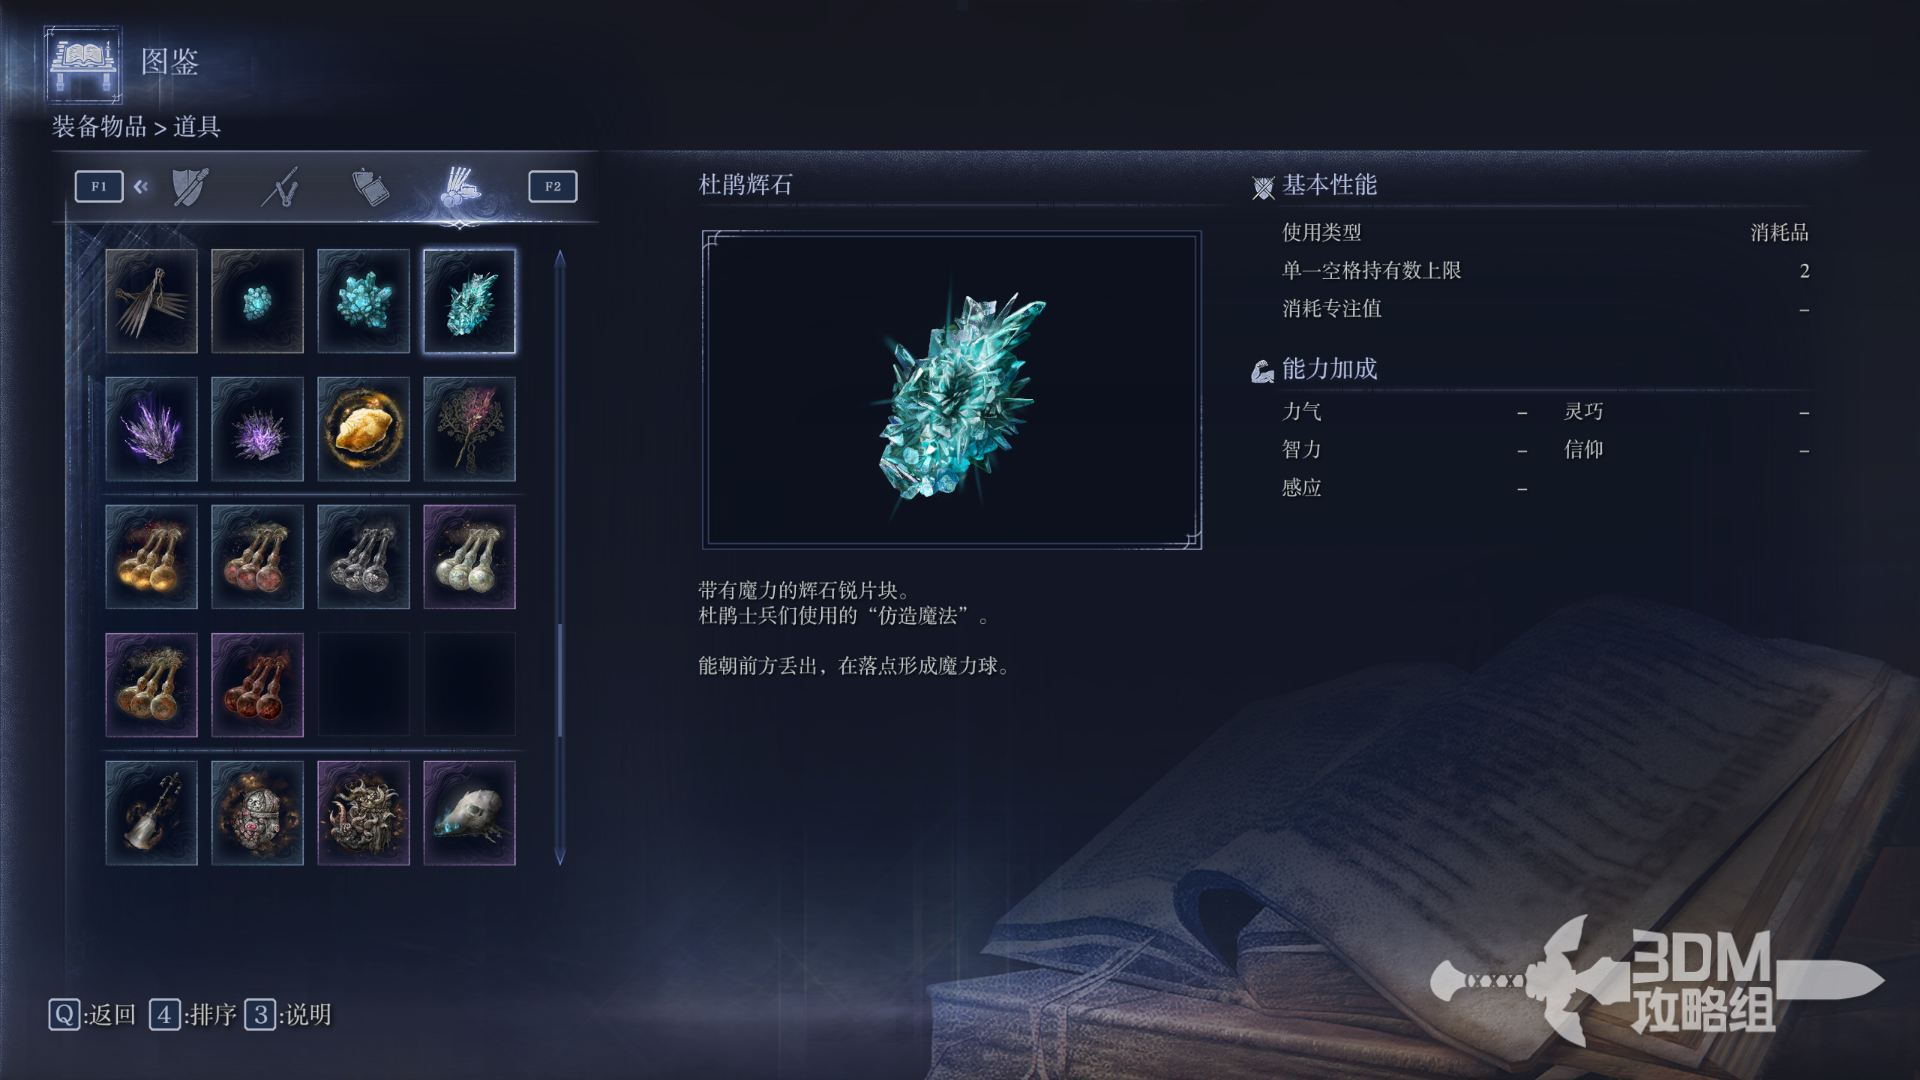1920x1080 pixels.
Task: Select the hand bell item icon
Action: [x=151, y=813]
